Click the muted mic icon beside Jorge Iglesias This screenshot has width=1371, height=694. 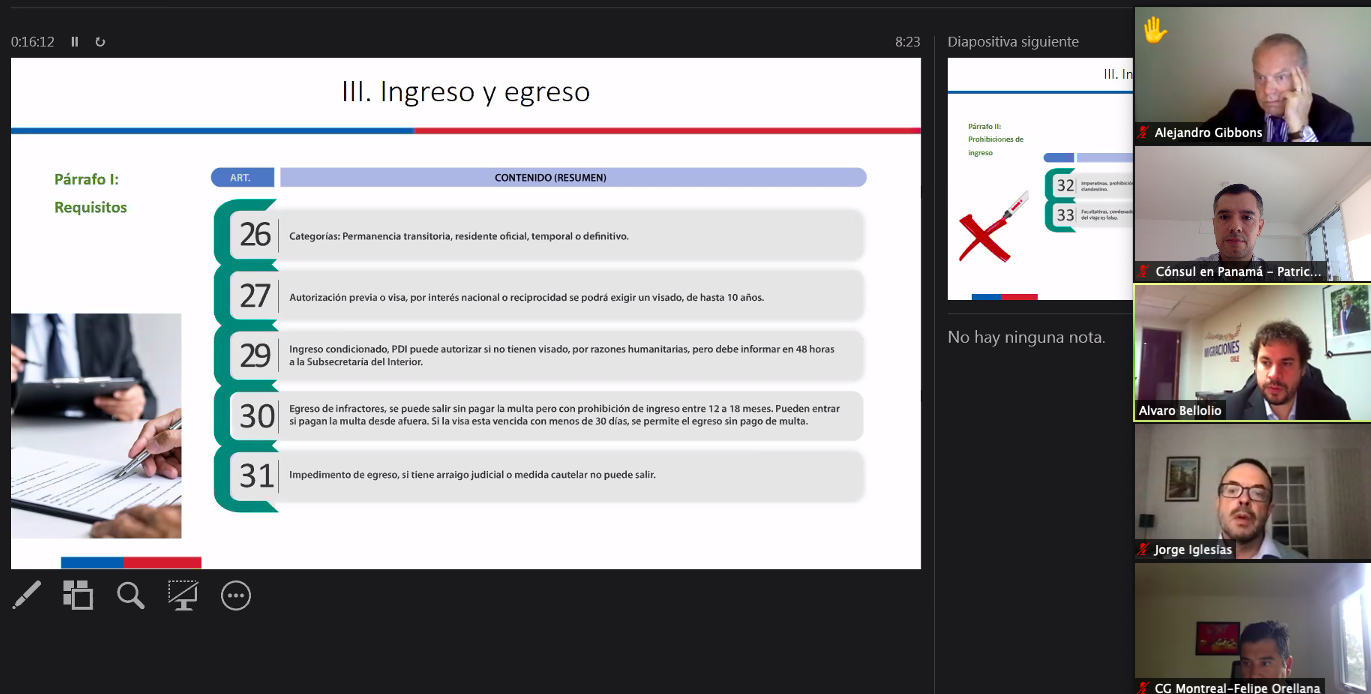click(1144, 550)
